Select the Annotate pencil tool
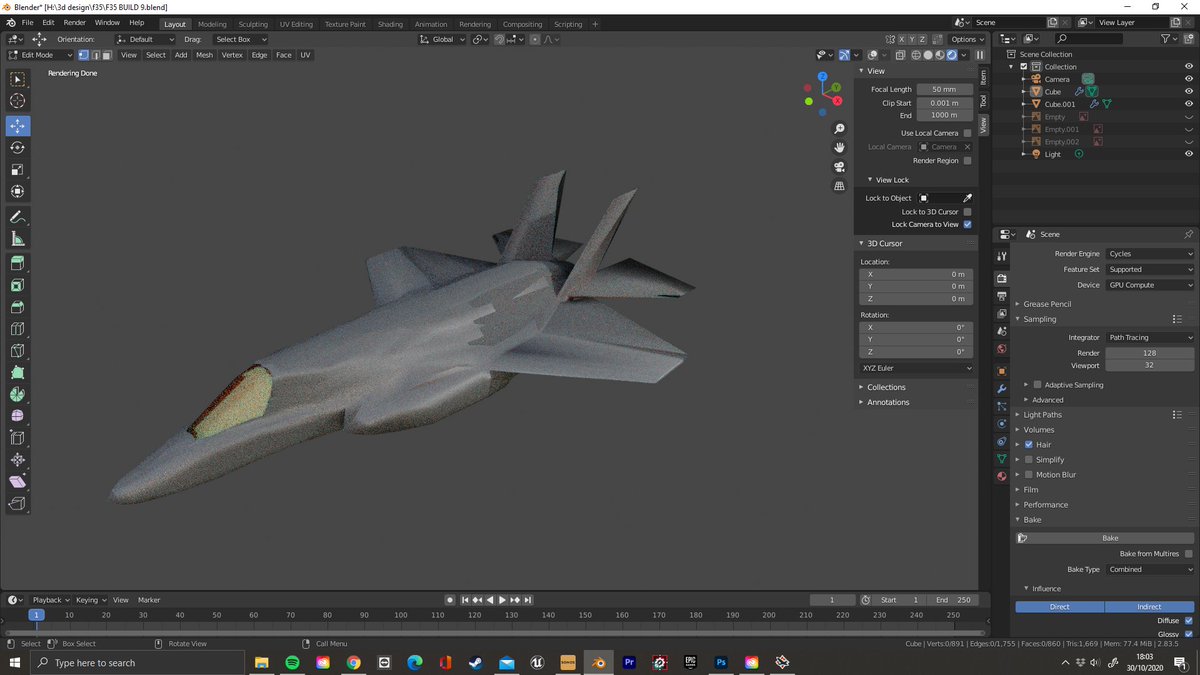This screenshot has height=675, width=1200. [18, 217]
